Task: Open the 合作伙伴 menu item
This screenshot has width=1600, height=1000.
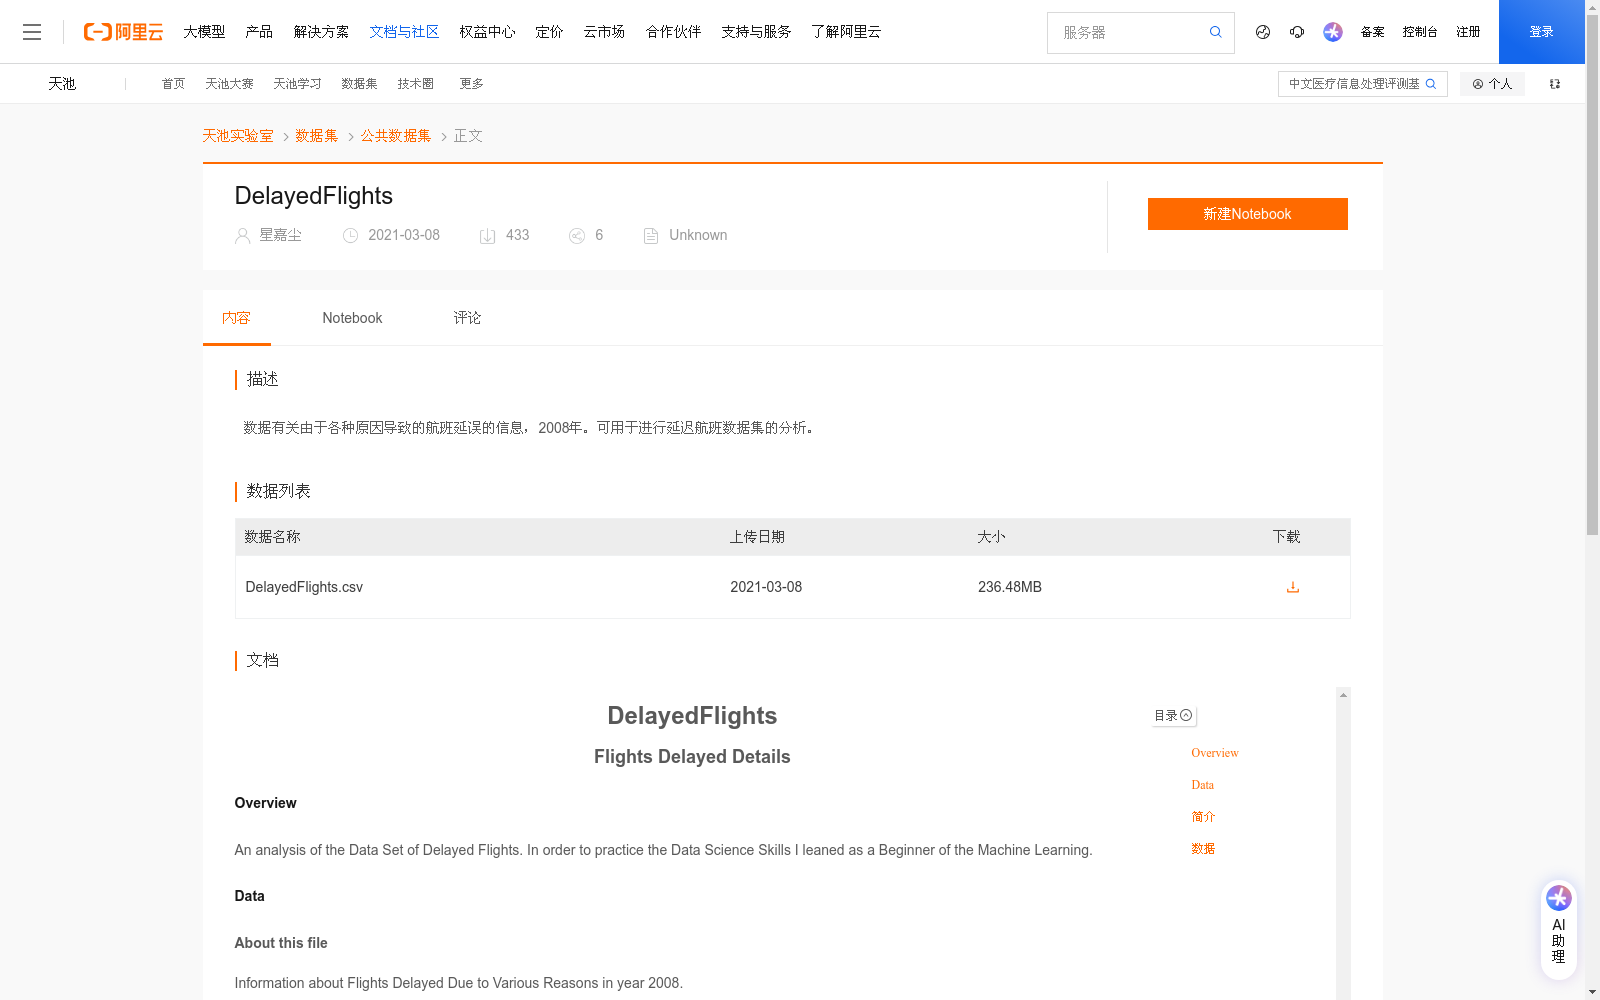Action: (x=673, y=32)
